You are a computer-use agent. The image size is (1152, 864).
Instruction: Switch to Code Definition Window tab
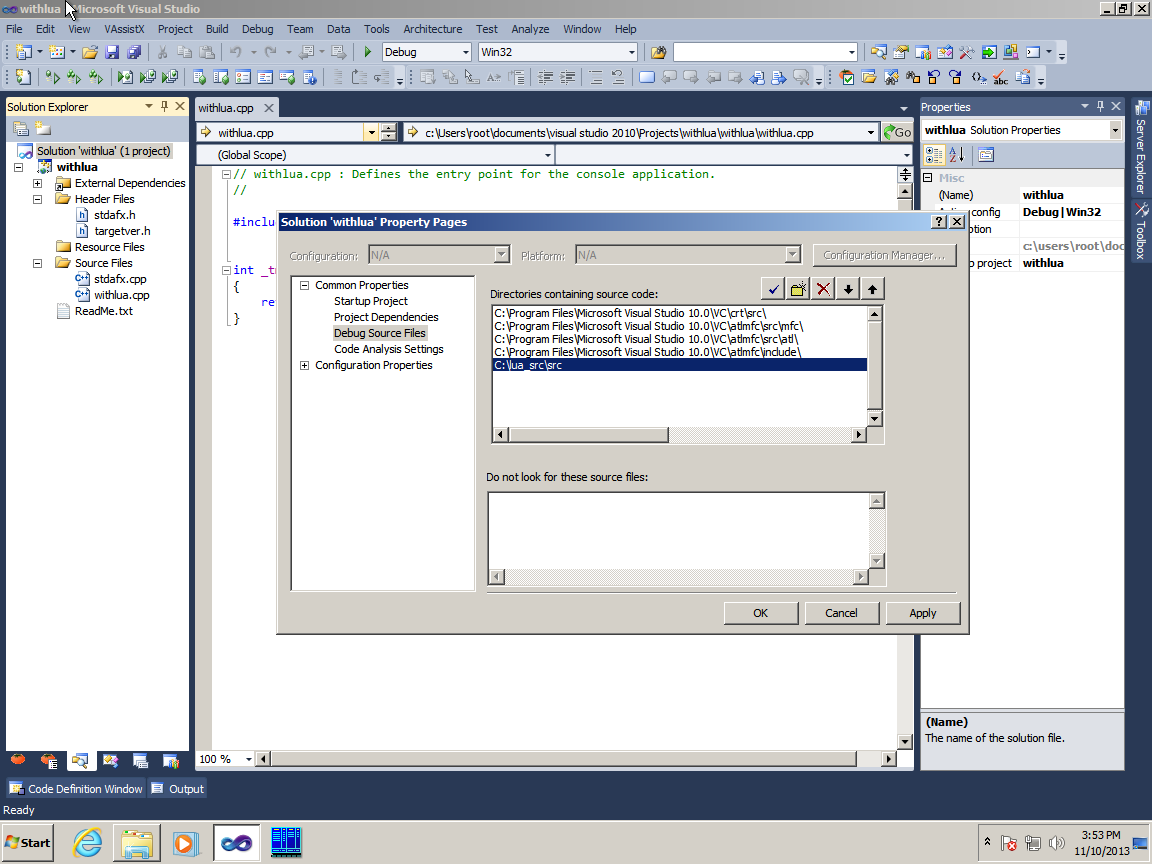[x=76, y=789]
